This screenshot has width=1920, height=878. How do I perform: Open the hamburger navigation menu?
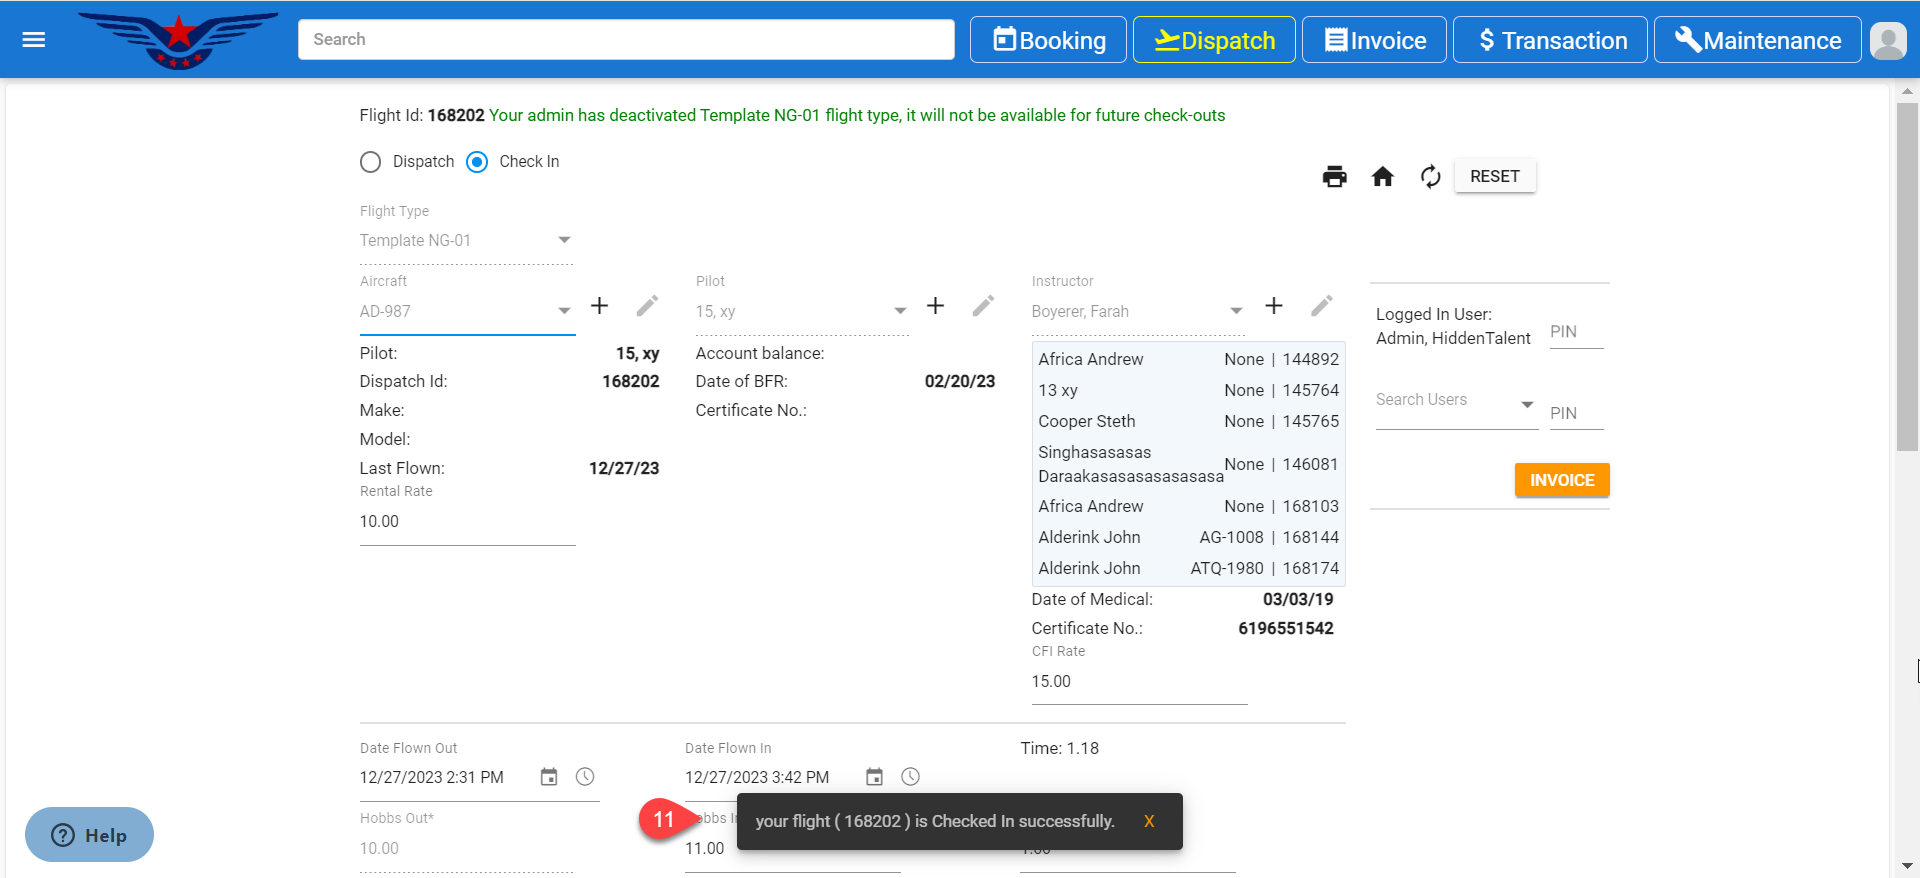pyautogui.click(x=34, y=40)
